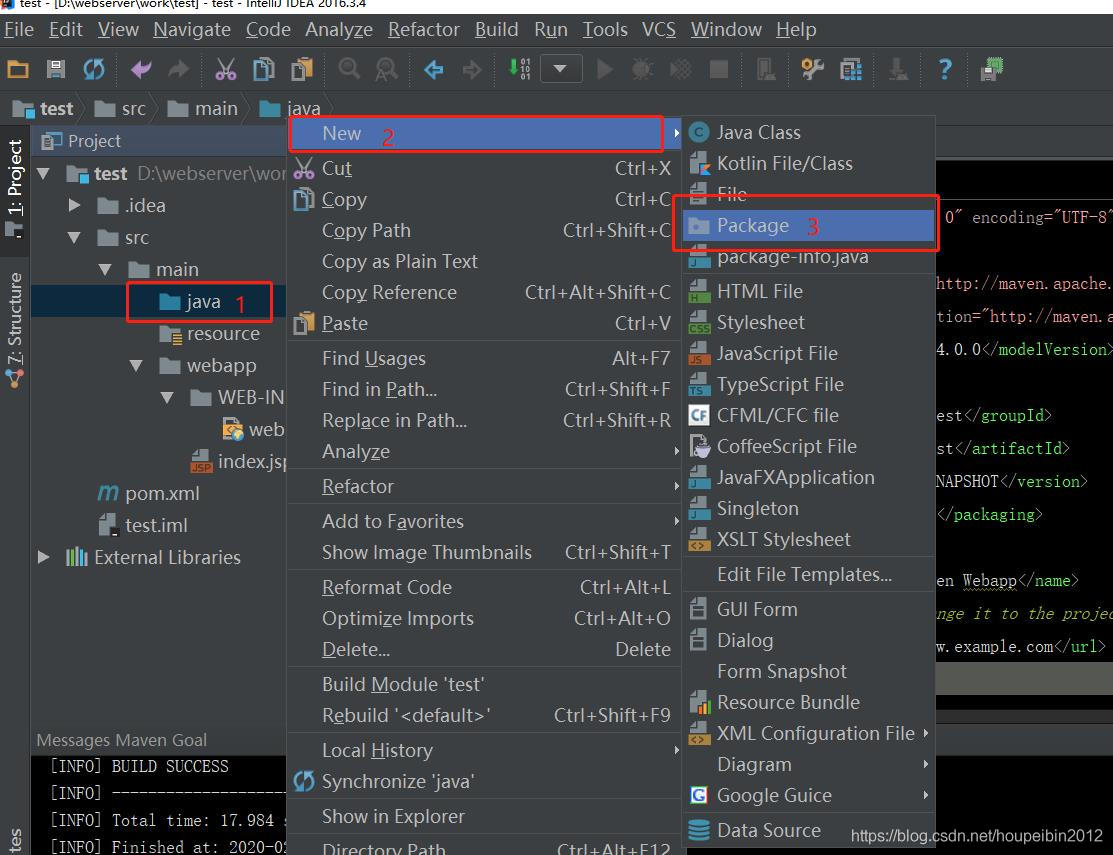Click the Replace toolbar icon
This screenshot has height=855, width=1113.
[386, 69]
